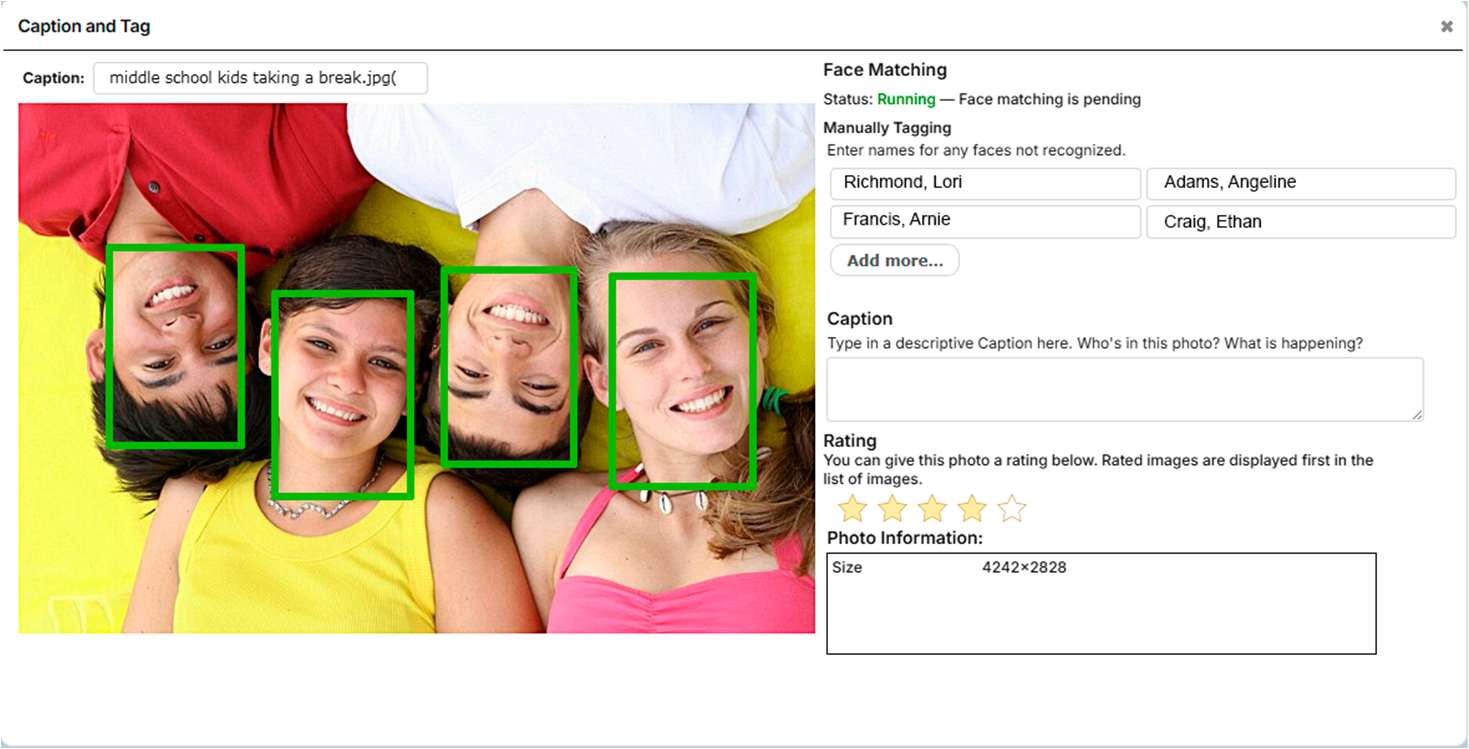This screenshot has width=1469, height=749.
Task: Set rating to two stars
Action: click(892, 508)
